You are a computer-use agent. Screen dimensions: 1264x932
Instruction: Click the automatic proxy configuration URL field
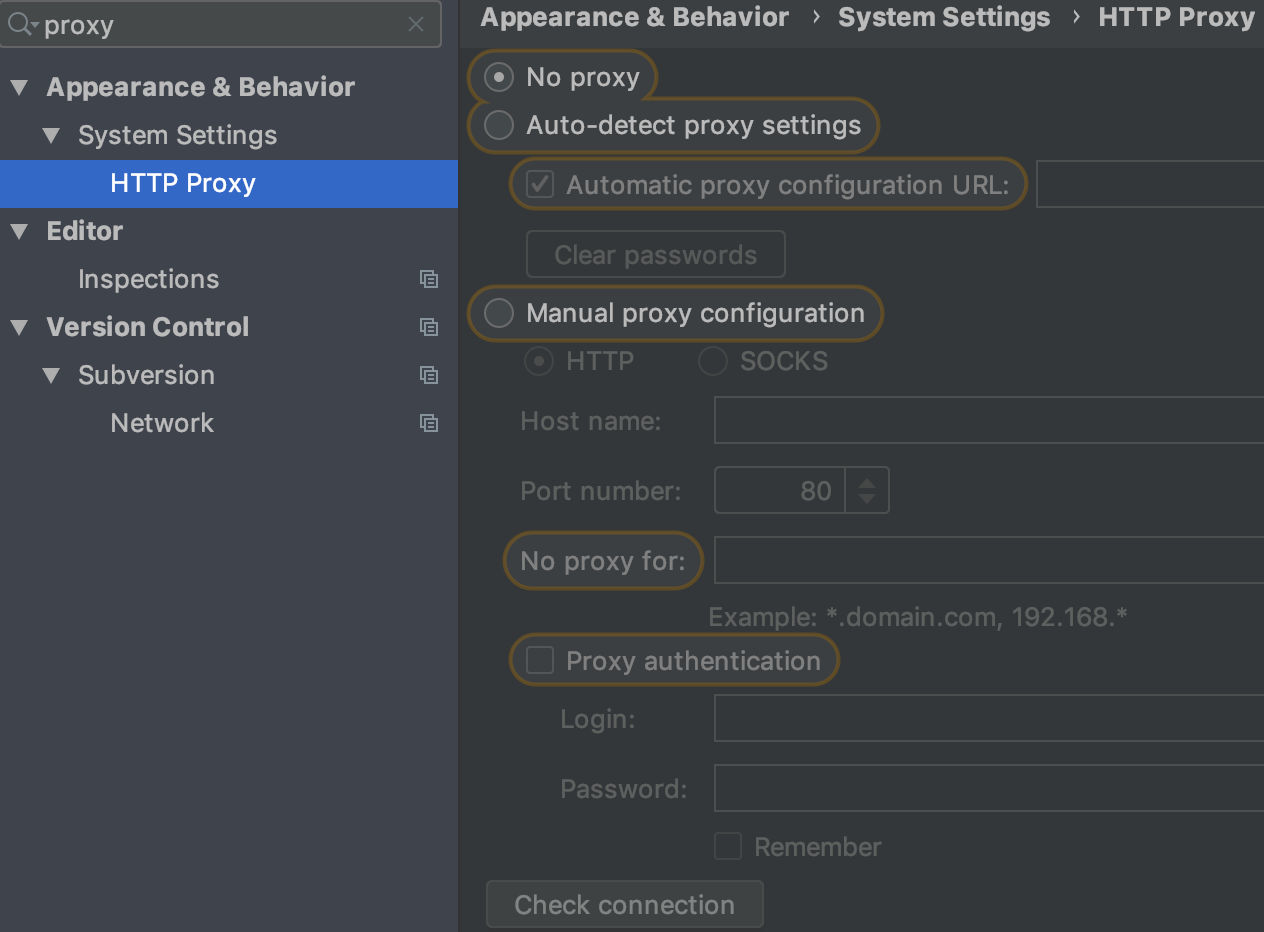coord(1150,185)
